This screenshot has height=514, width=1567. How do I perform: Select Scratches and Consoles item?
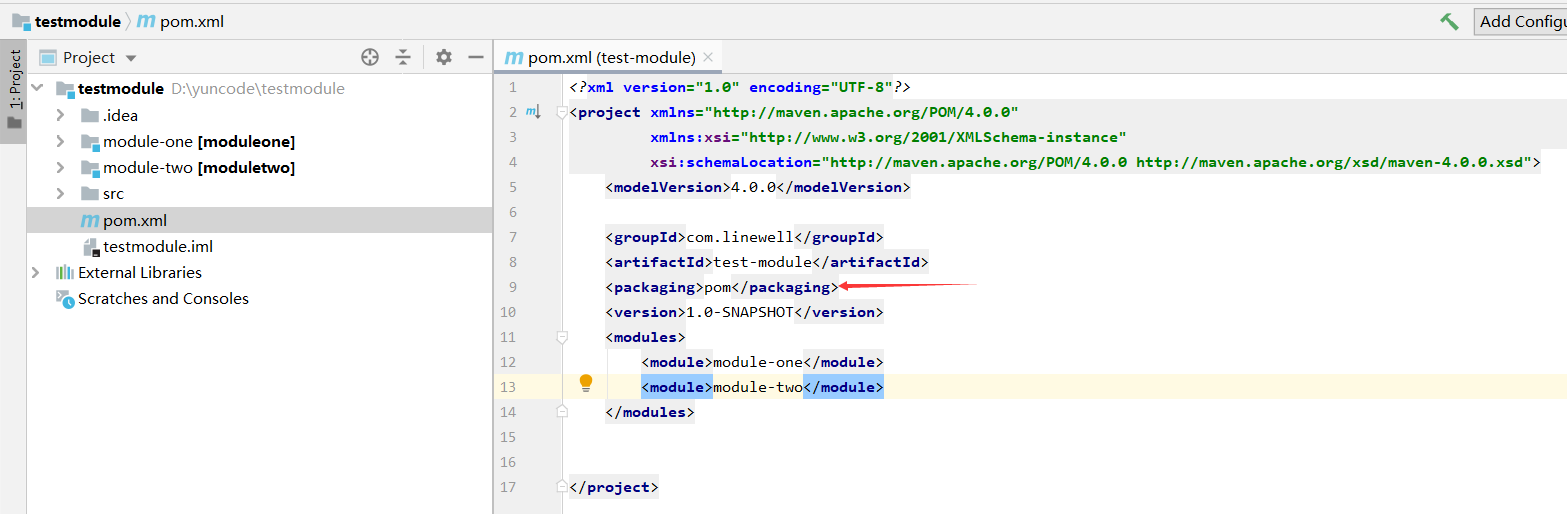pos(163,298)
